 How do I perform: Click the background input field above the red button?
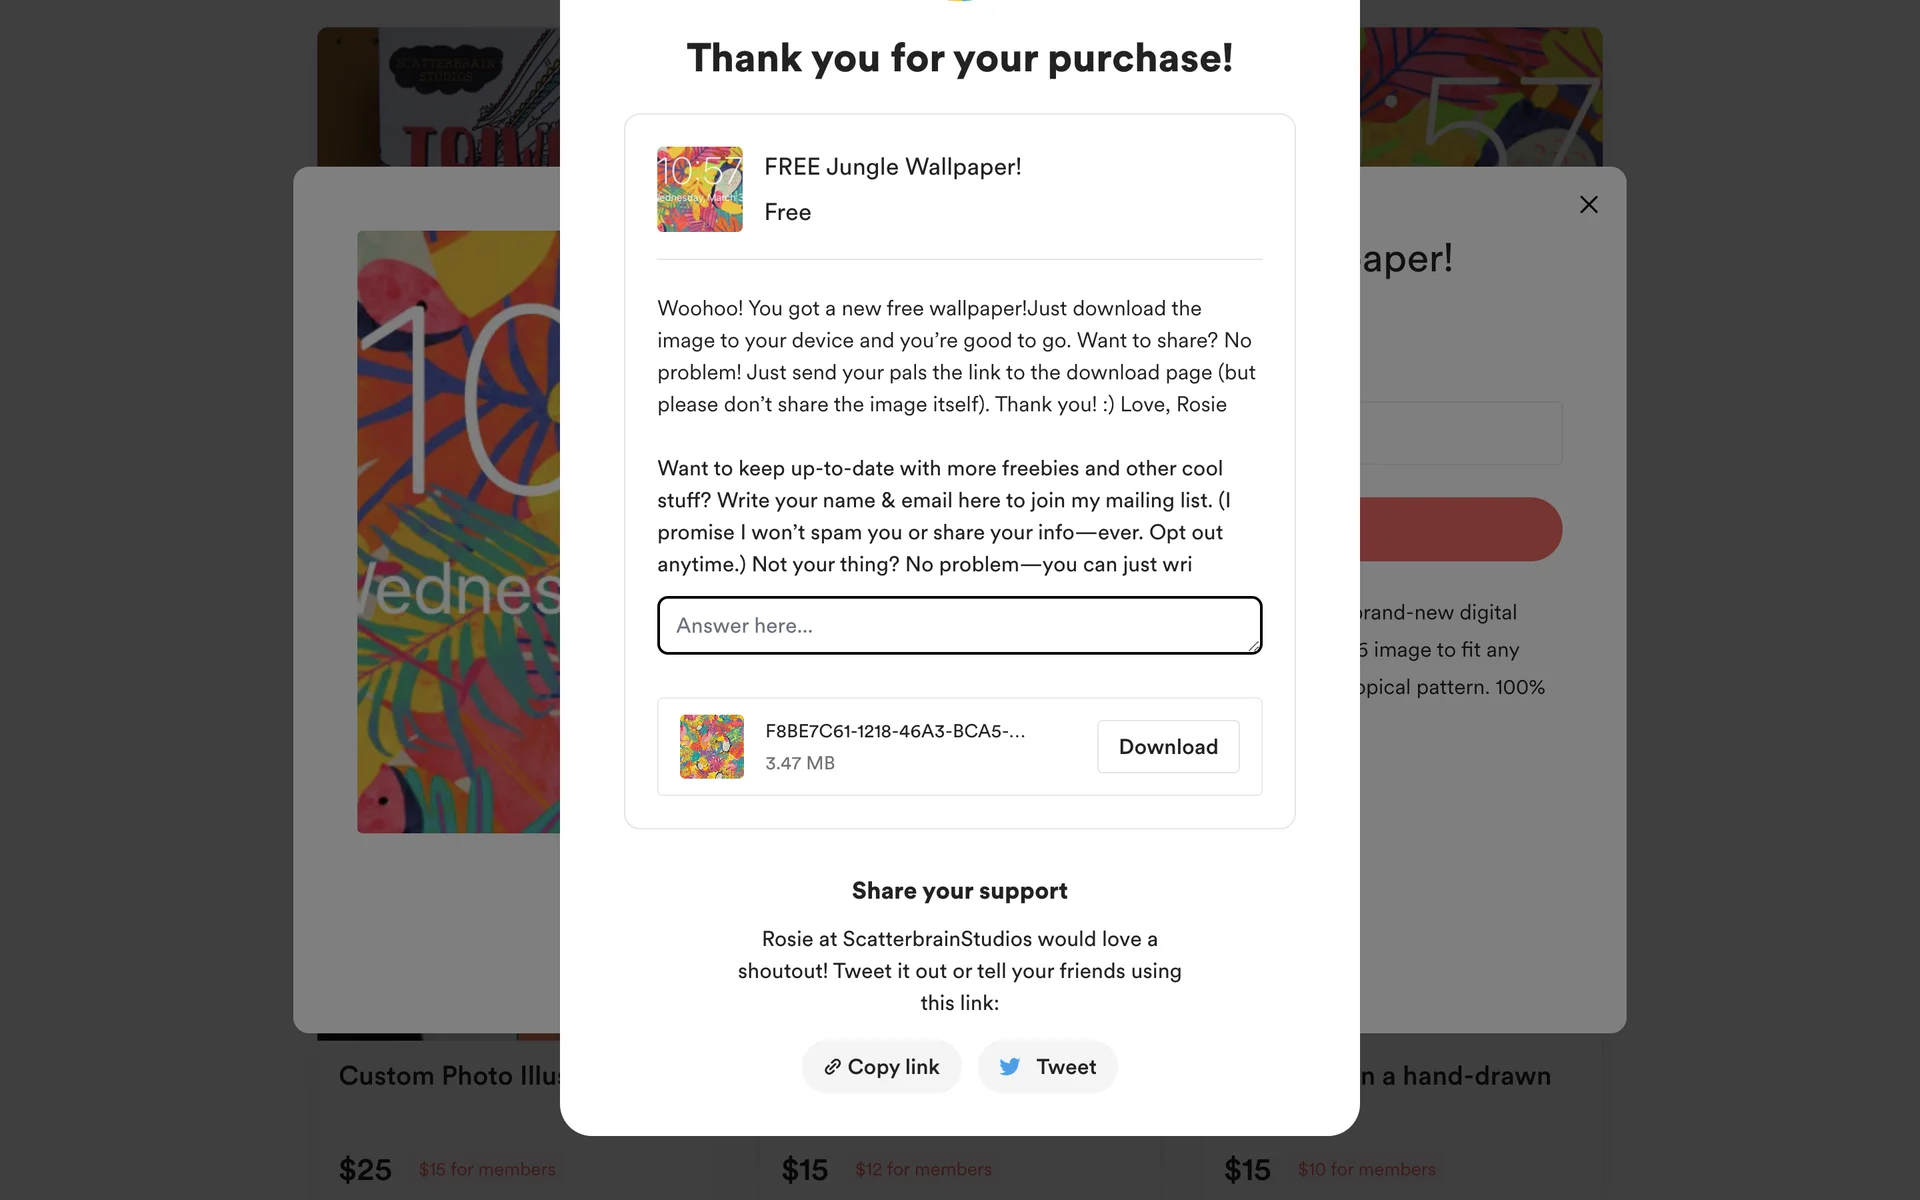click(x=1460, y=433)
